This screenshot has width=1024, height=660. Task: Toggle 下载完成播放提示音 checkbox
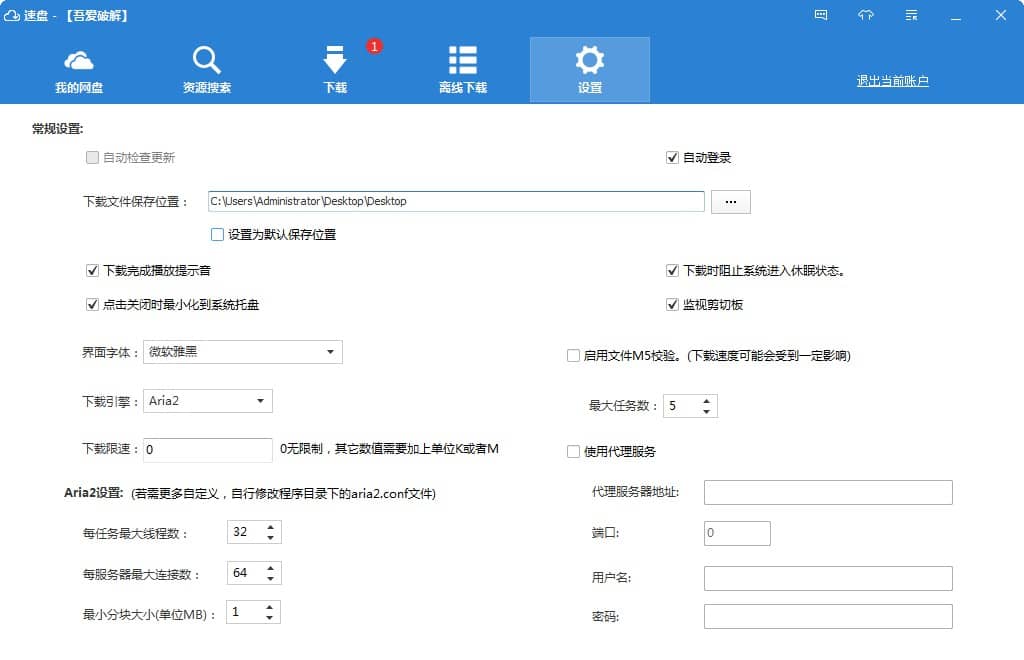pyautogui.click(x=92, y=270)
